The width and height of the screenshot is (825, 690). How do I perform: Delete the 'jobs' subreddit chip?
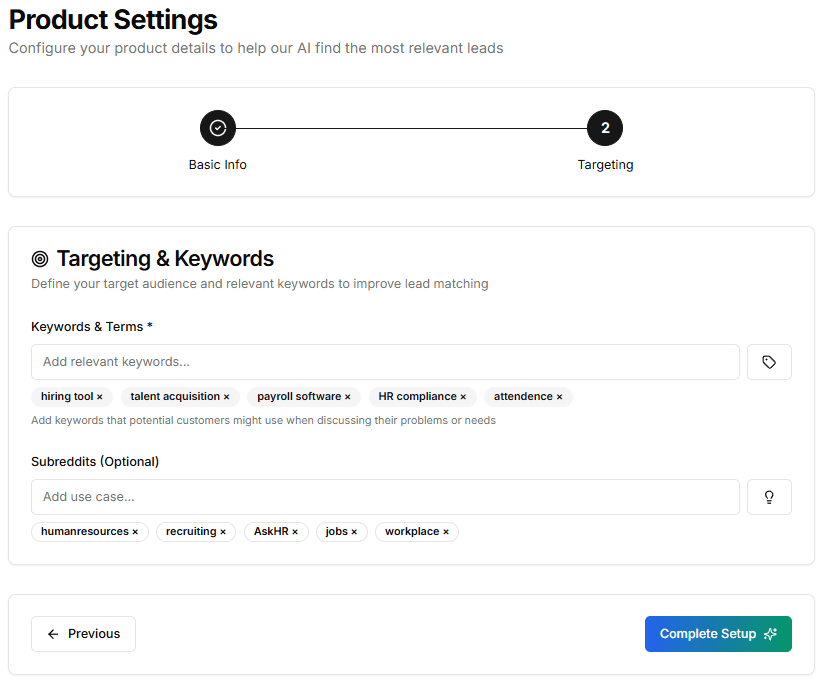coord(354,532)
